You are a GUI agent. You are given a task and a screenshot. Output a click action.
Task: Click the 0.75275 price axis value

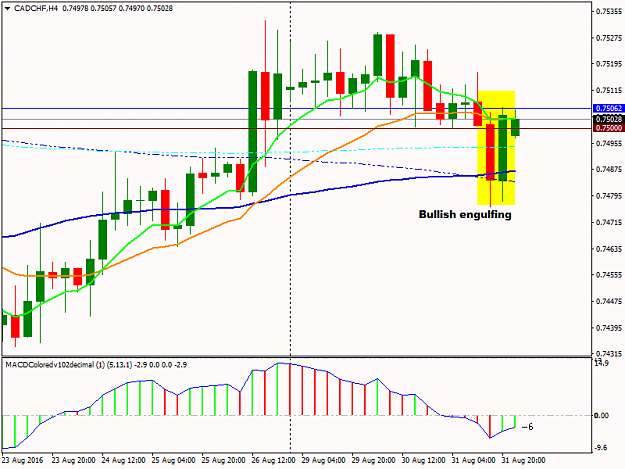609,38
